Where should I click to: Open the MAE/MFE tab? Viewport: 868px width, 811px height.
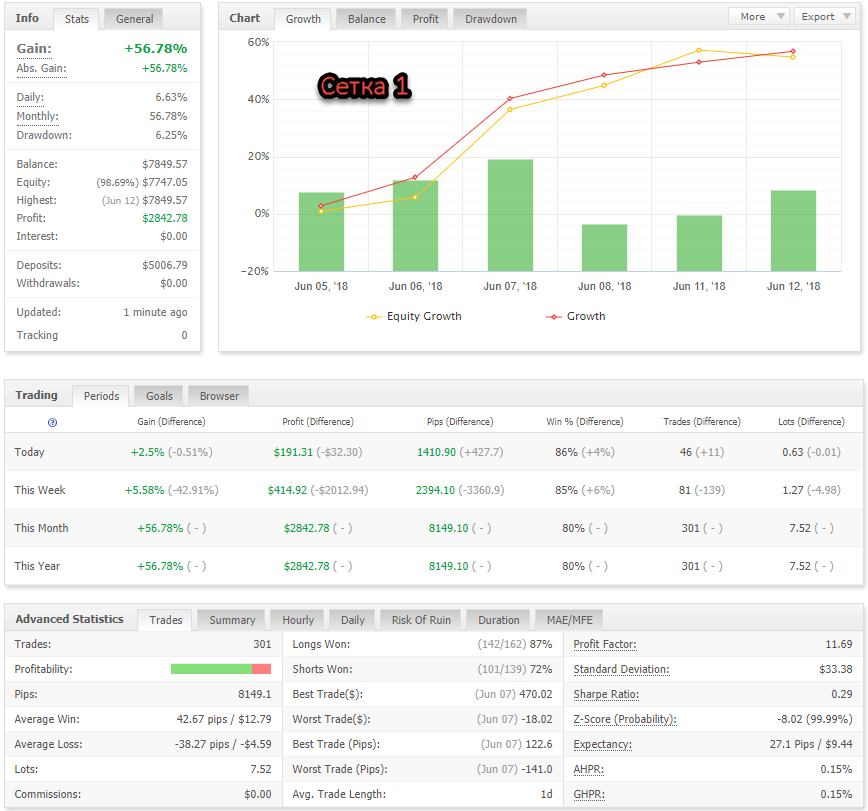pos(570,620)
